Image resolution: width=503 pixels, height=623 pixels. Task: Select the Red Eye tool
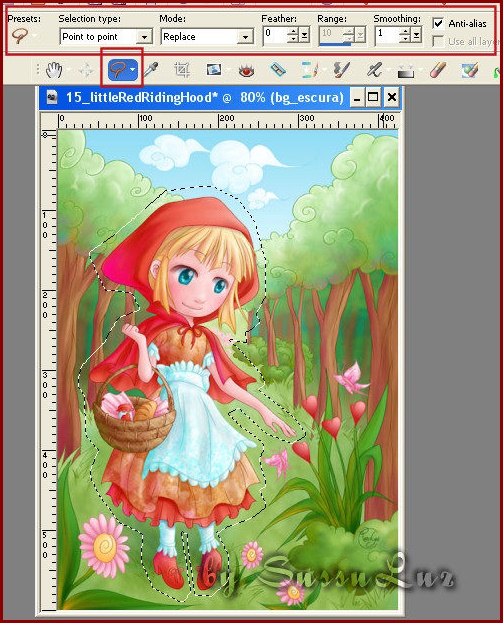246,71
